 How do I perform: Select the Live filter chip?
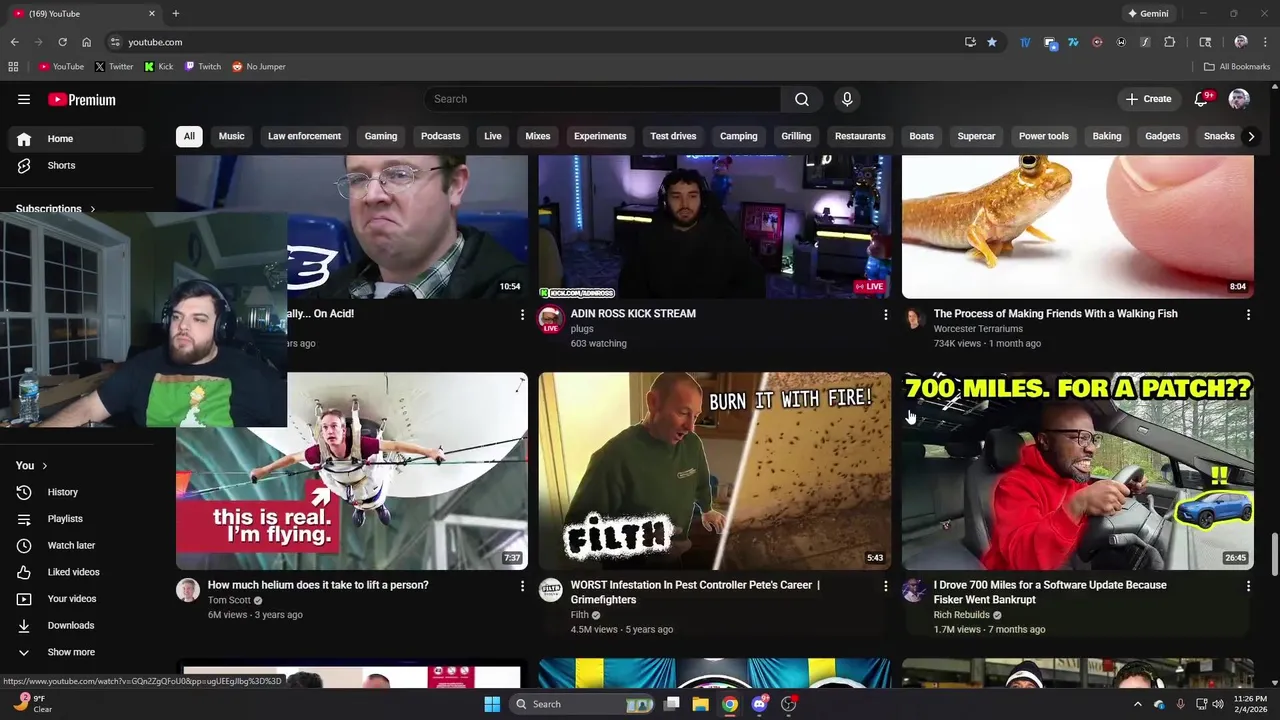(493, 136)
